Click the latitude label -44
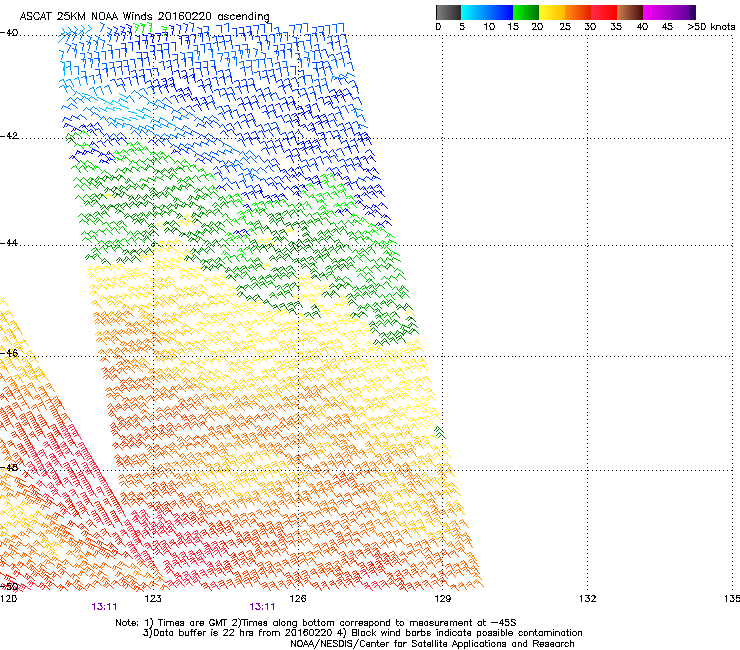740x650 pixels. pos(9,243)
